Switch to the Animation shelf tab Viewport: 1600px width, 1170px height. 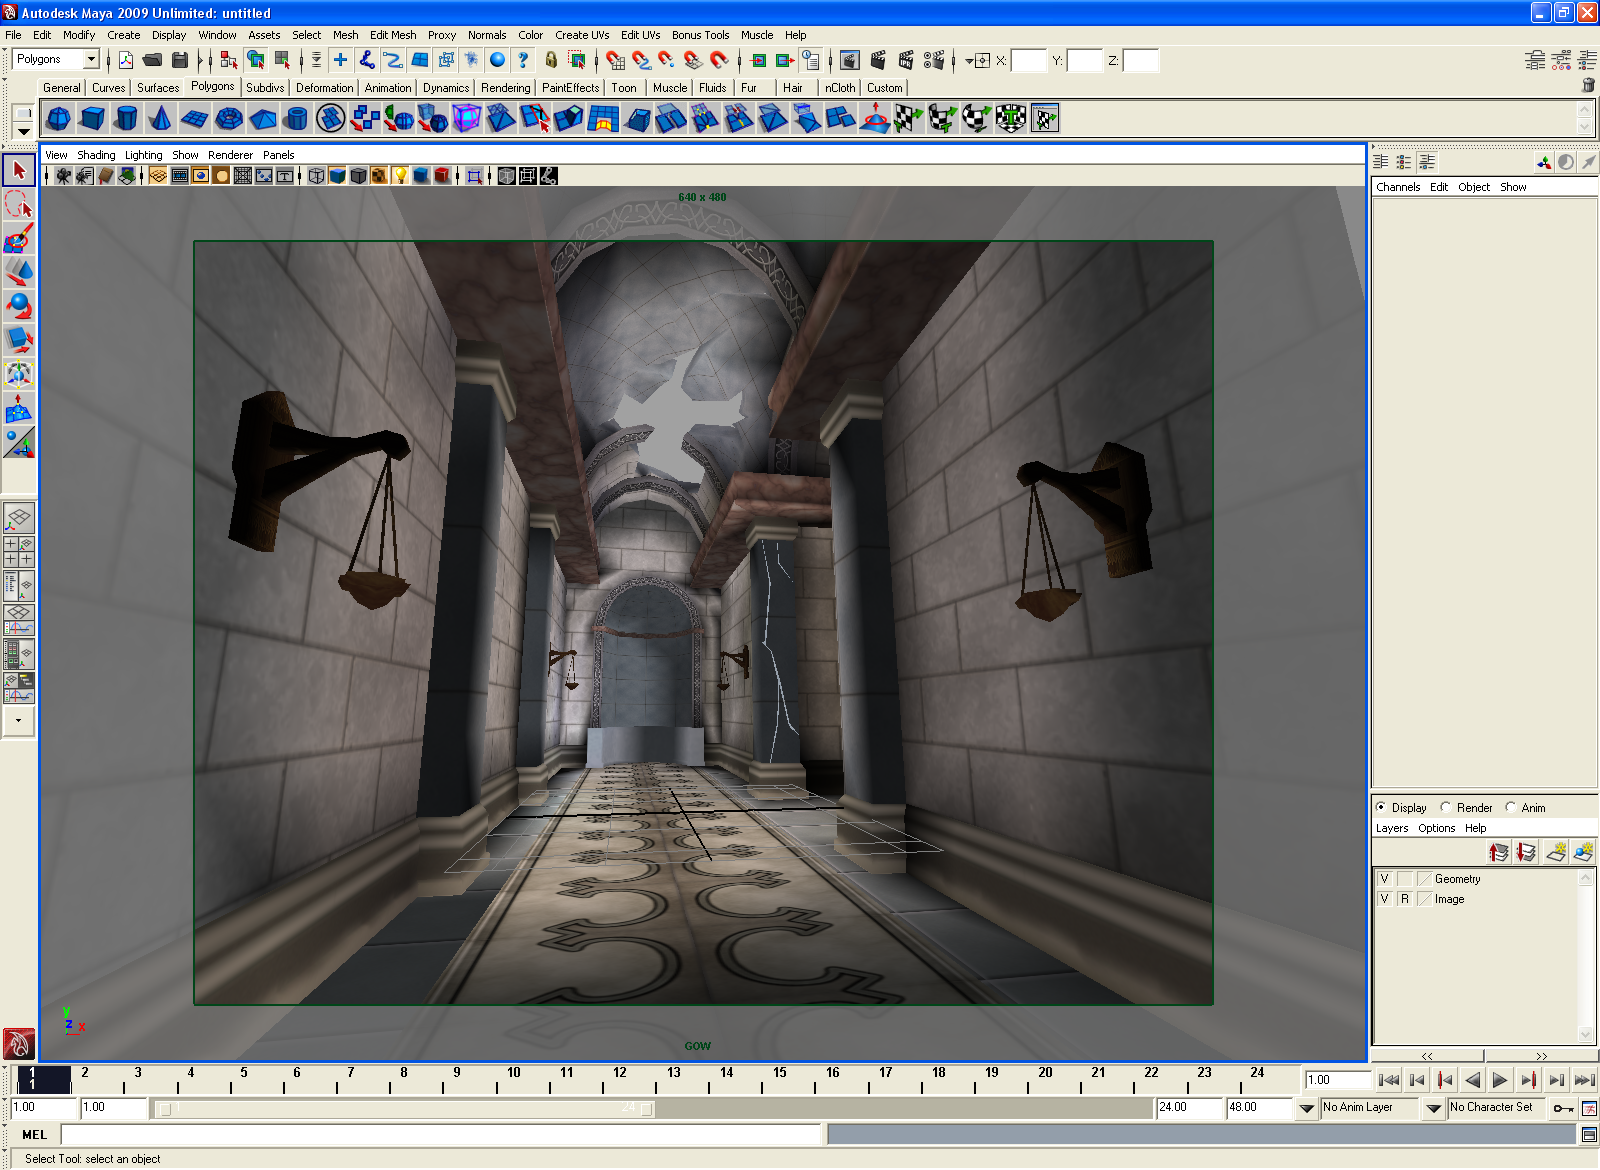[x=387, y=88]
